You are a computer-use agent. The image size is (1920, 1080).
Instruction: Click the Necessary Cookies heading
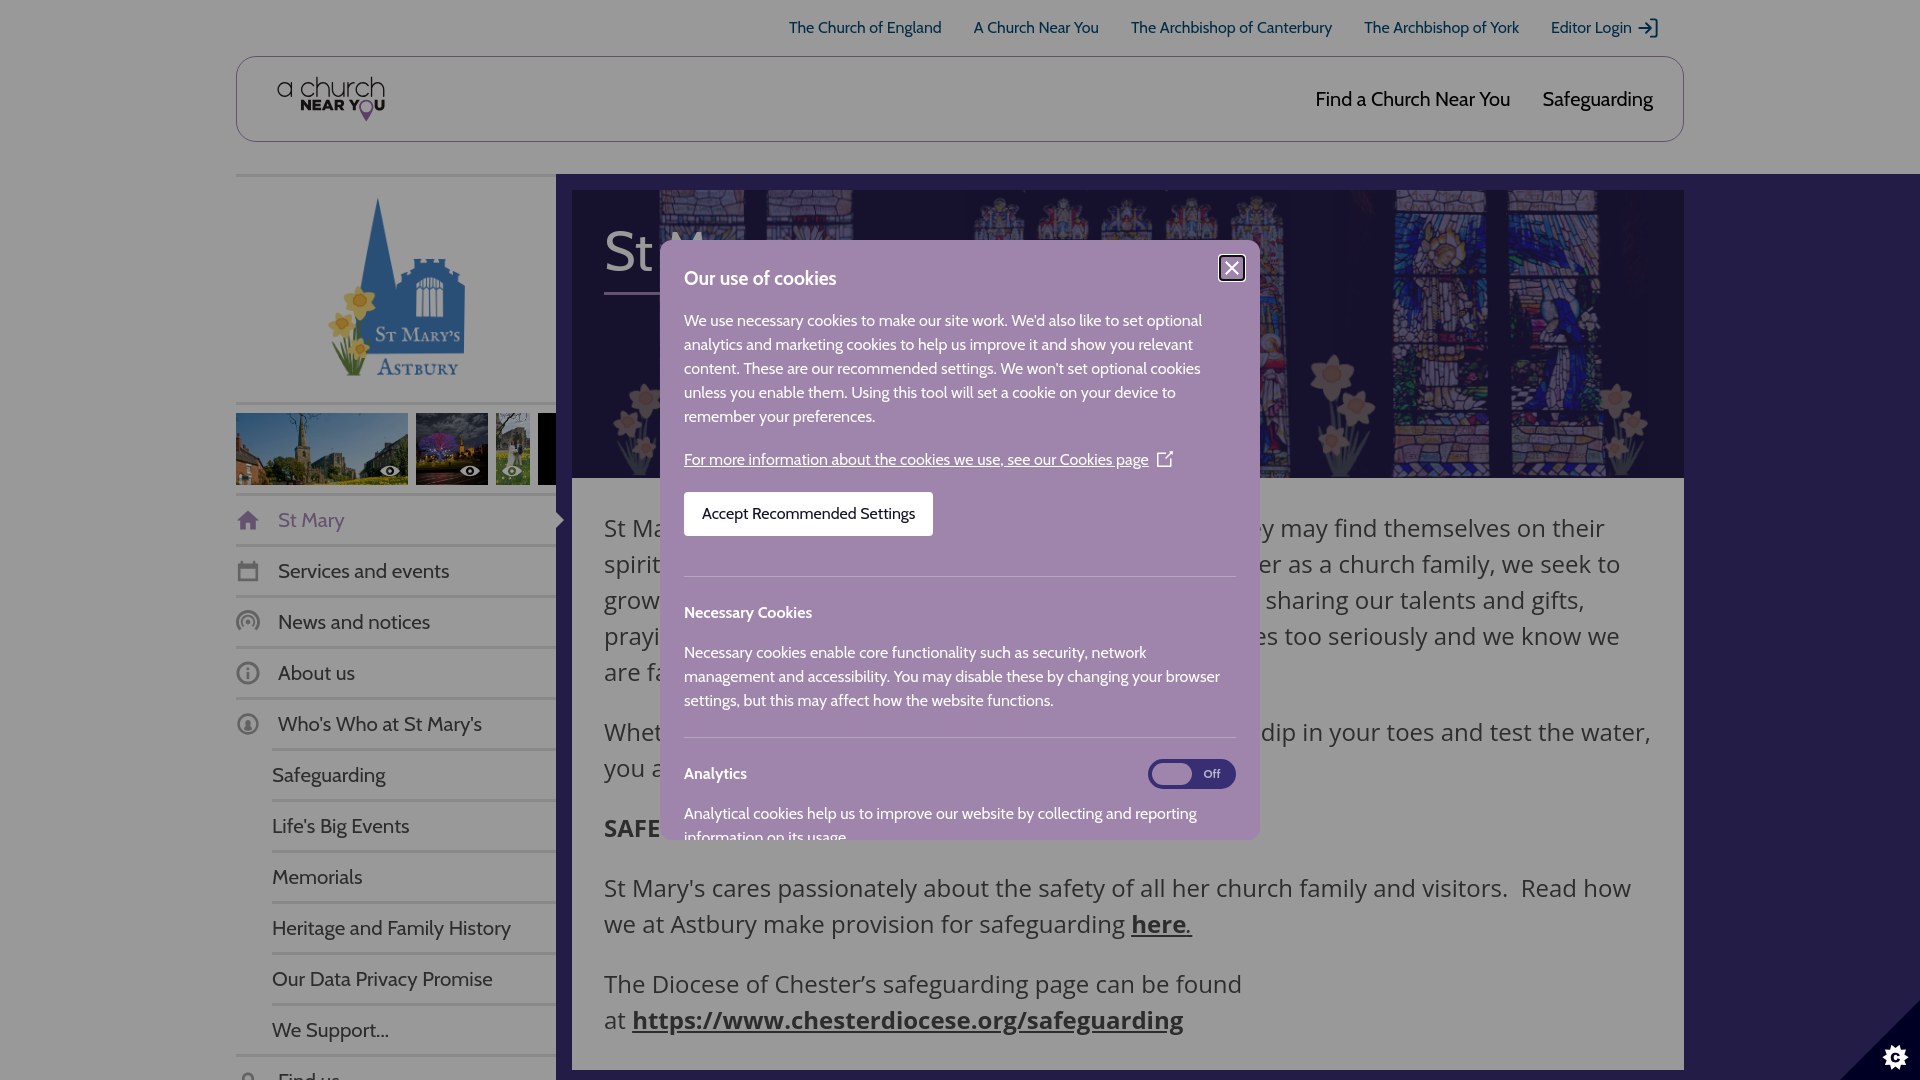point(748,613)
